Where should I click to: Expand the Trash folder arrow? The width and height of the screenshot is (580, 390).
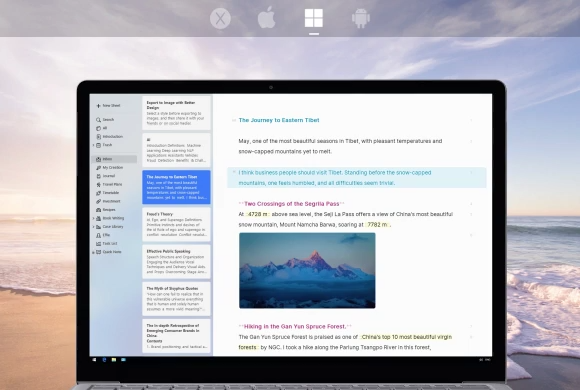tap(93, 145)
